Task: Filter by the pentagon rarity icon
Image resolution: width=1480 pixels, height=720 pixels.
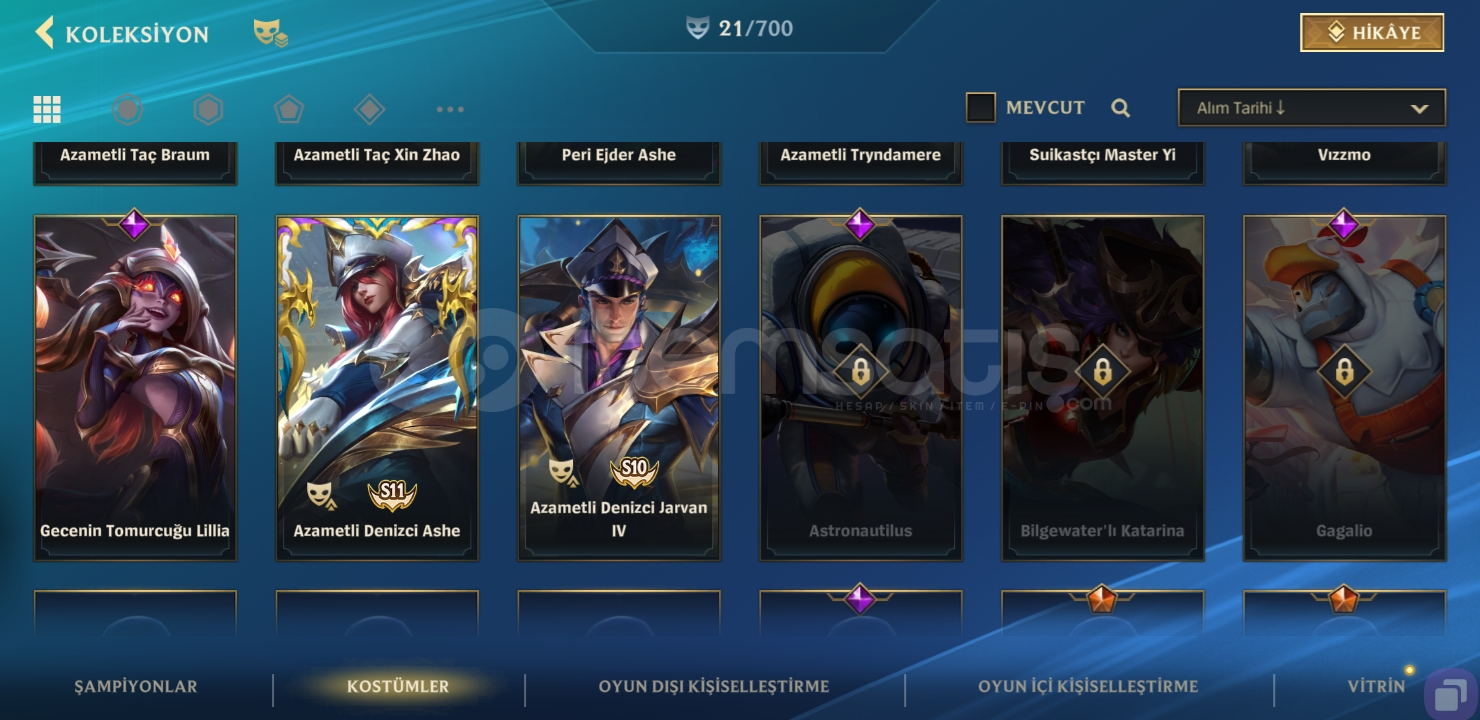Action: pyautogui.click(x=289, y=109)
